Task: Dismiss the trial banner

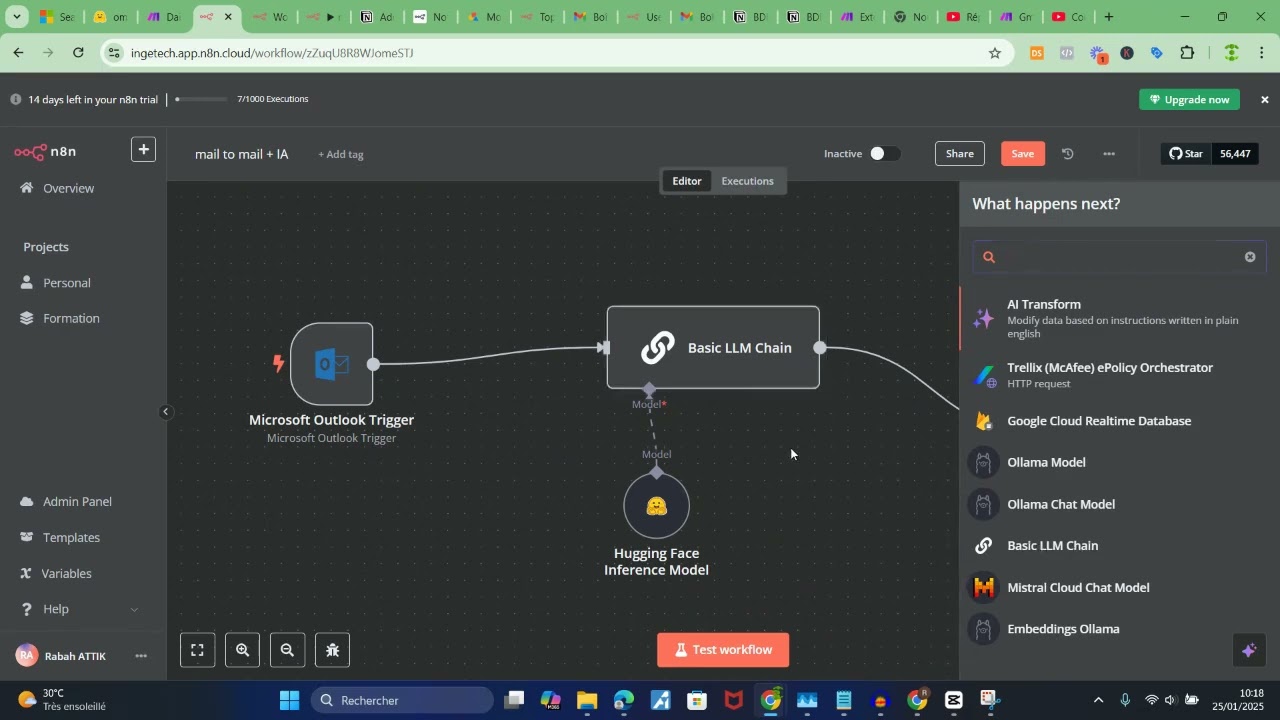Action: (x=1264, y=99)
